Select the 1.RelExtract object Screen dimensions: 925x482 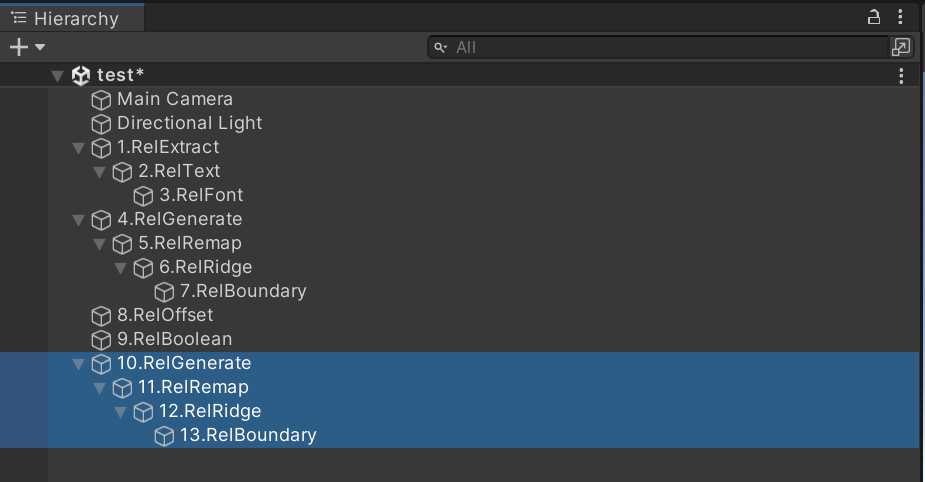tap(168, 147)
